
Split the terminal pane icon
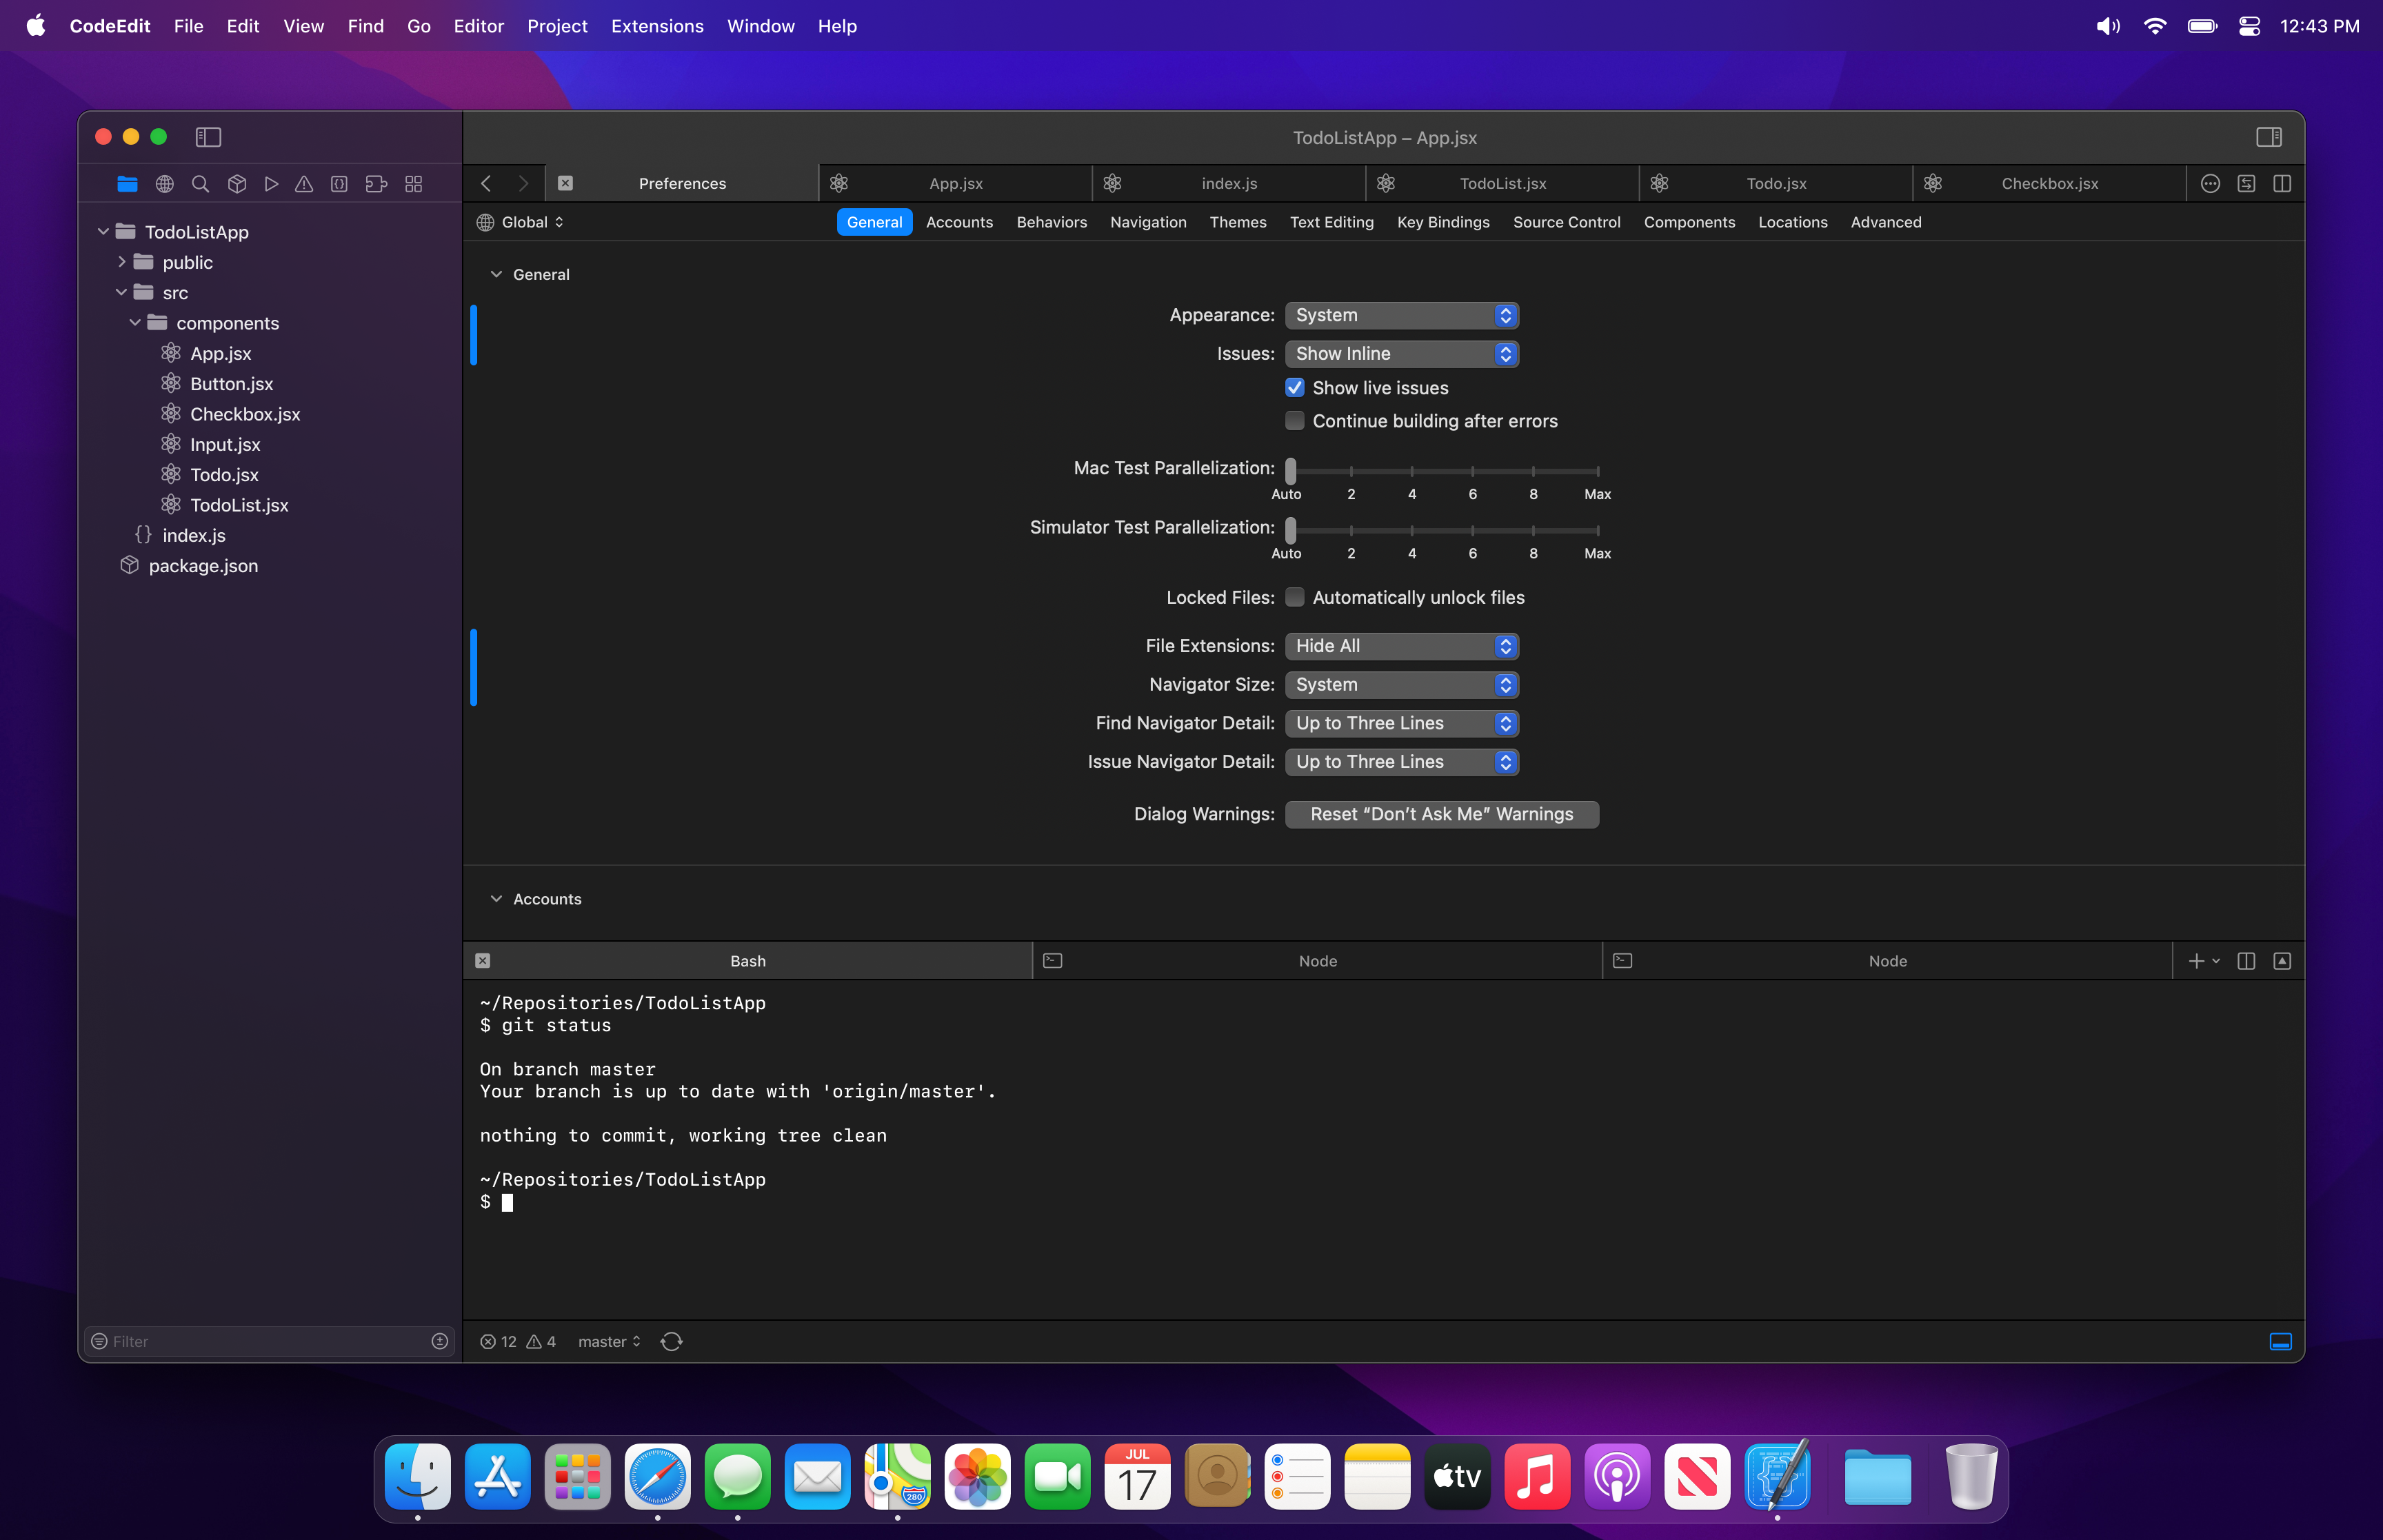tap(2246, 961)
